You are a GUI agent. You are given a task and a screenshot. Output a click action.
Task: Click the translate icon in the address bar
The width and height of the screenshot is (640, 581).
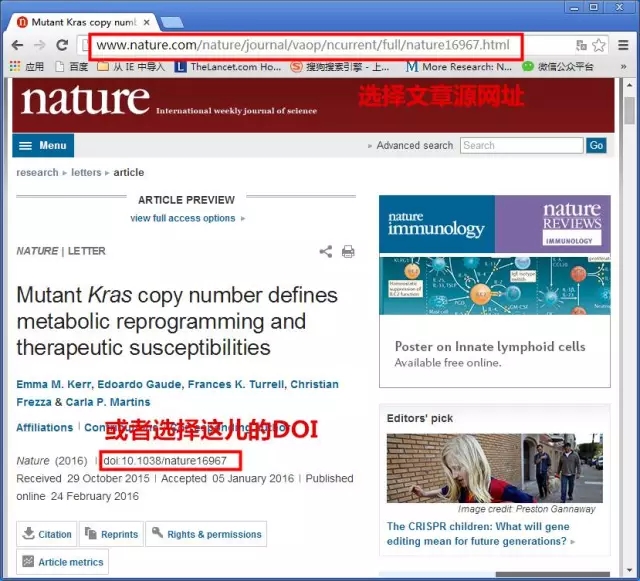[x=581, y=45]
